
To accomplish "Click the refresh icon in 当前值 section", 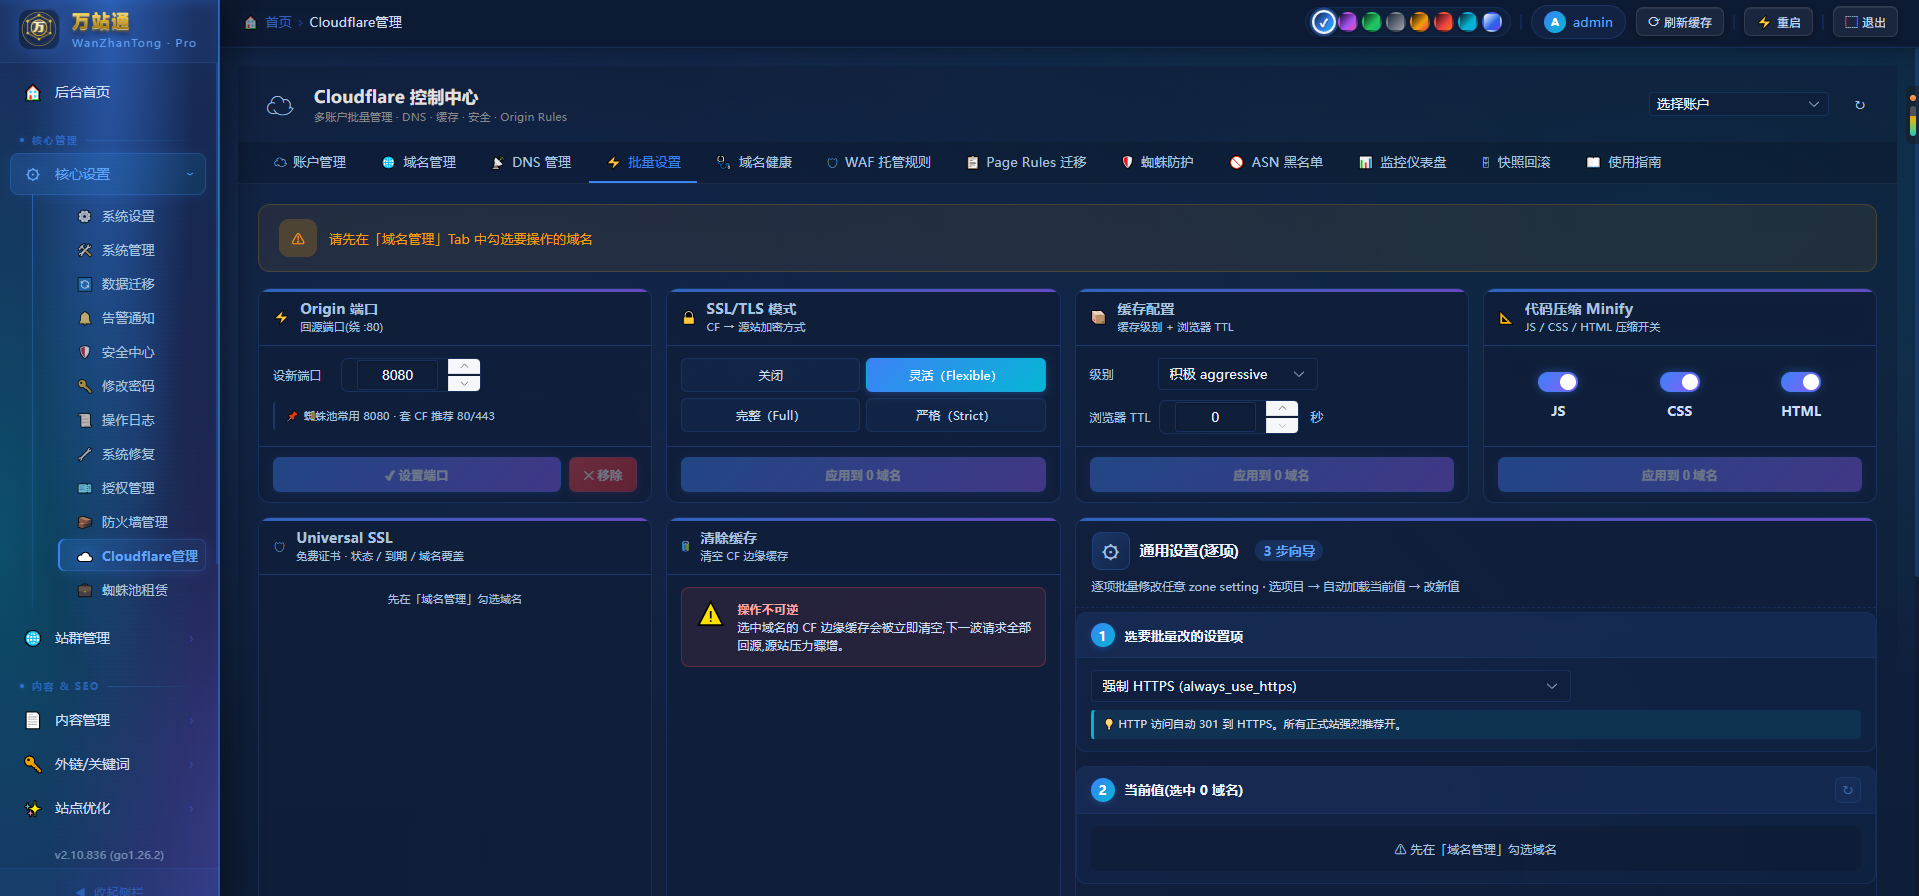I will click(x=1848, y=790).
